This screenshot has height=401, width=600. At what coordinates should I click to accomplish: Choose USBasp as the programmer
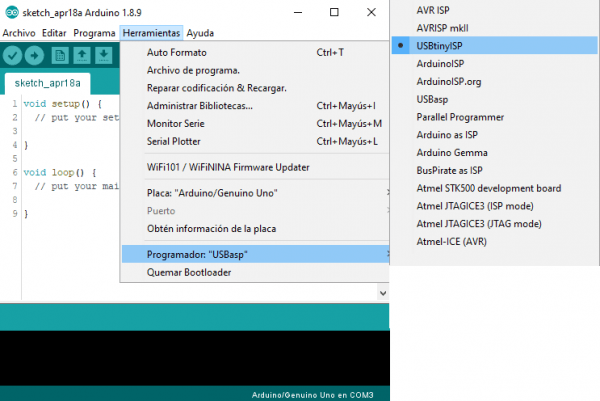coord(432,99)
